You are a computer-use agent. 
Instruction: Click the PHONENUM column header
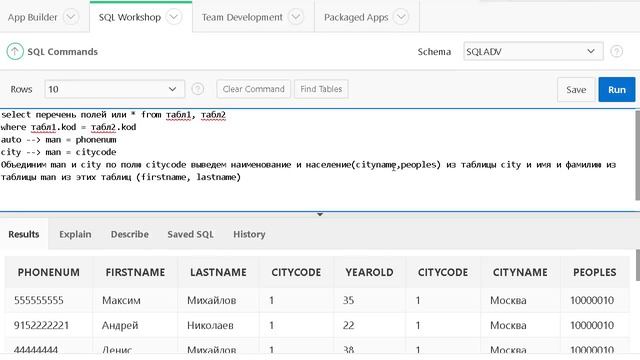coord(49,272)
